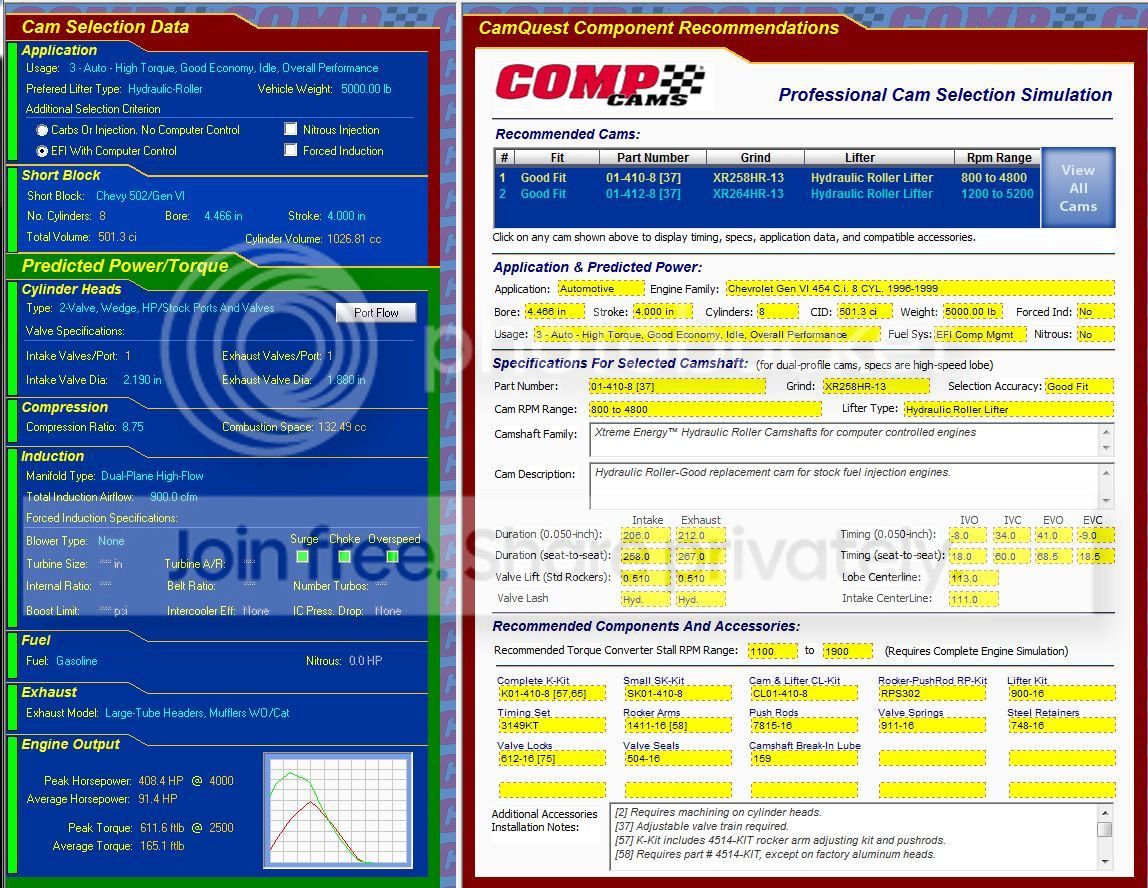The width and height of the screenshot is (1148, 888).
Task: Click the Lifter Kit field 900-16
Action: coord(1062,693)
